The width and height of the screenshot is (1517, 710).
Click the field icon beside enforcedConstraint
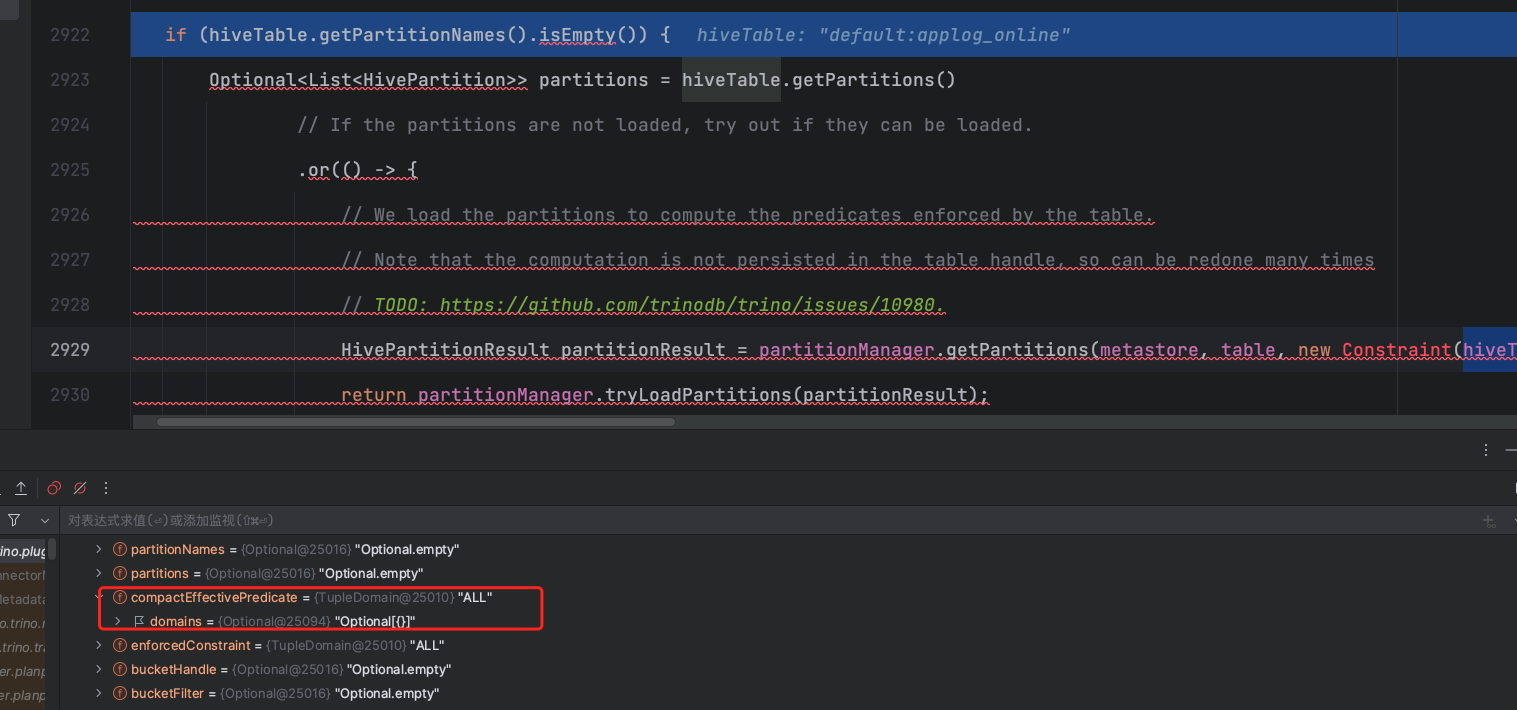point(119,645)
